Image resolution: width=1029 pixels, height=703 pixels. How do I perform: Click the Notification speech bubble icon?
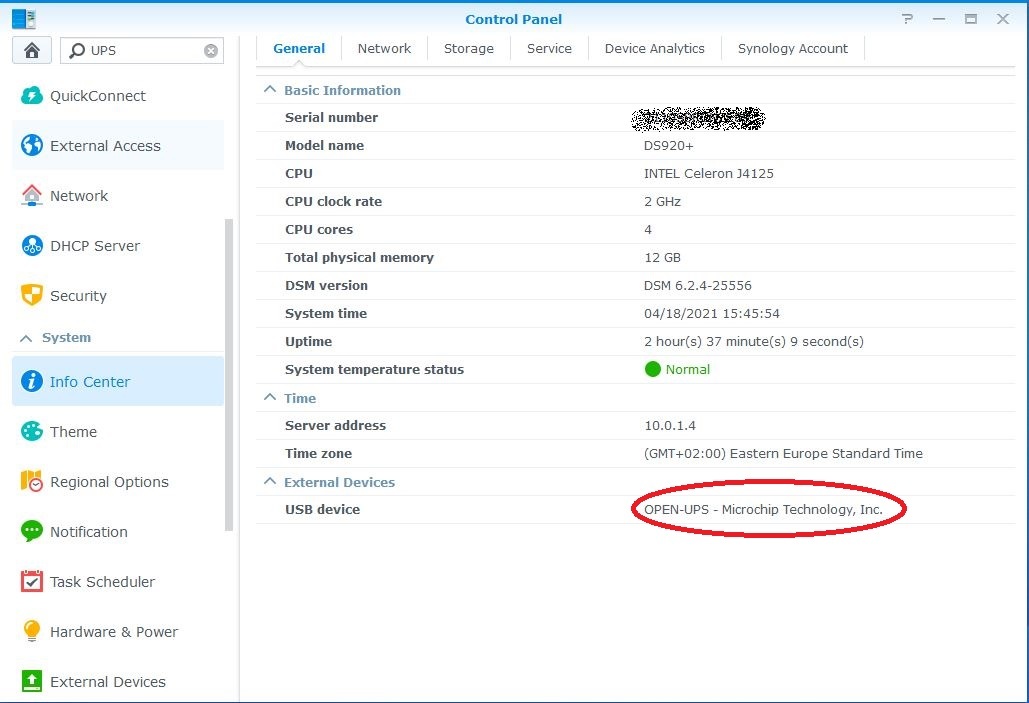click(x=32, y=532)
